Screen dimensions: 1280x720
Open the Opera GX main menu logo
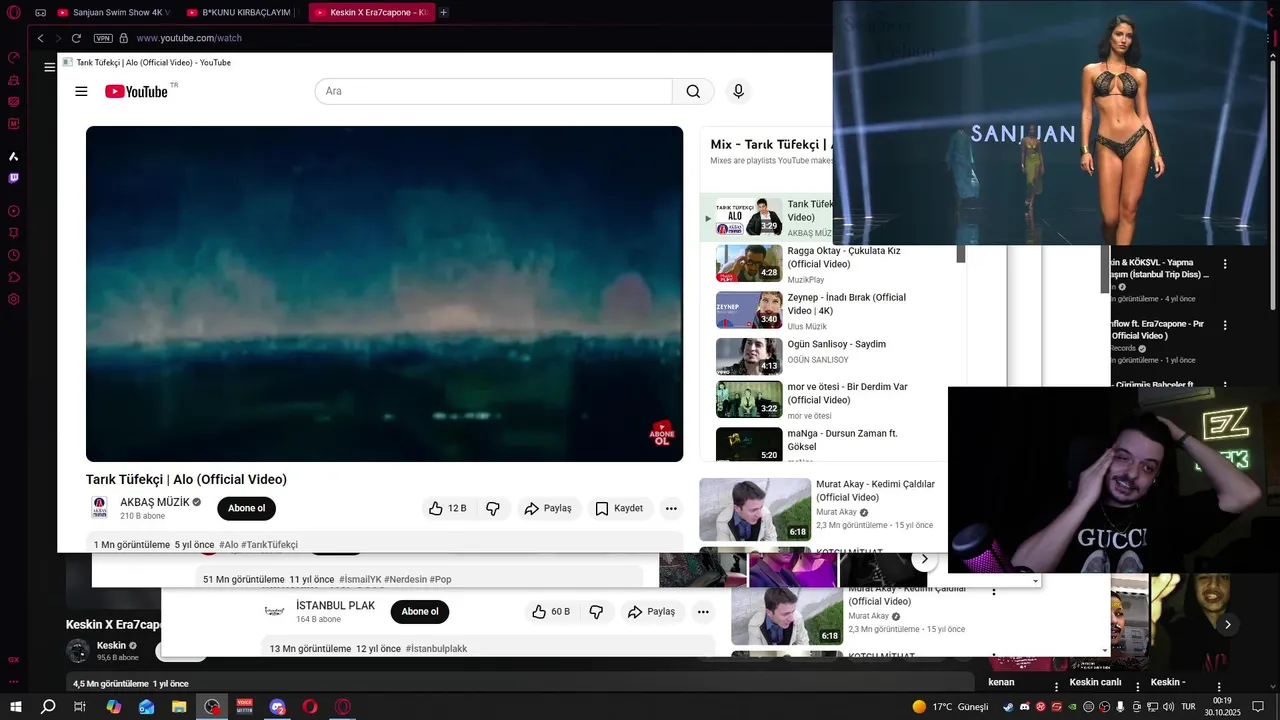coord(13,12)
